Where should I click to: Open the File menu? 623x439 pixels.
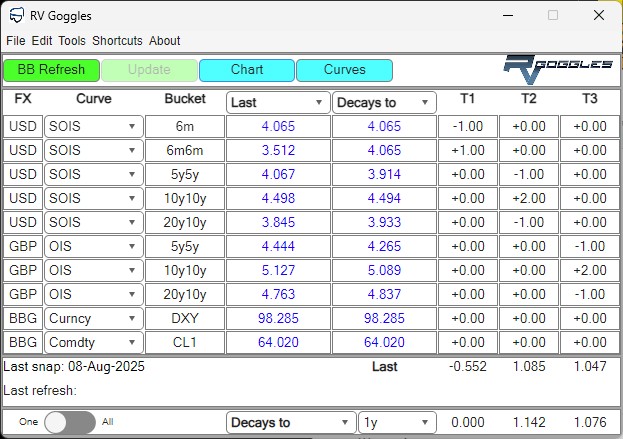tap(16, 41)
